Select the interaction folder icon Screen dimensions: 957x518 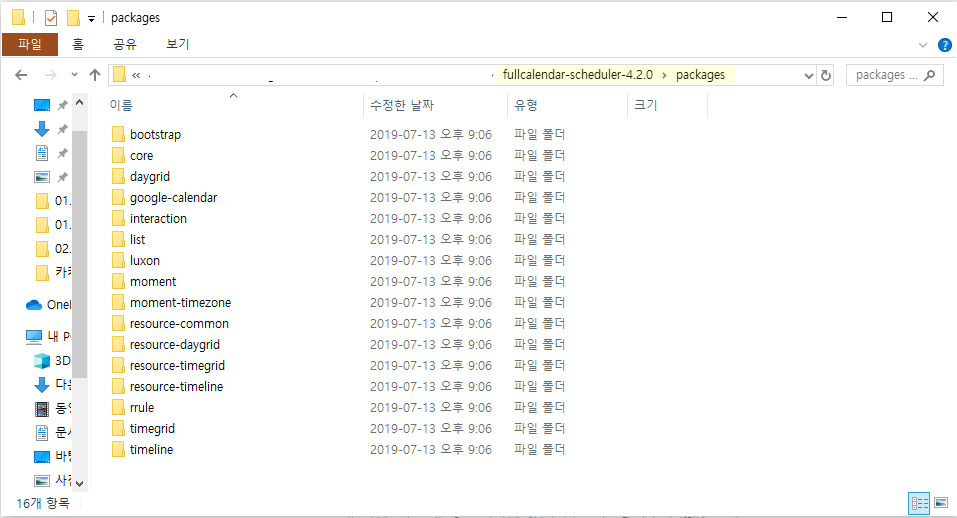coord(118,218)
